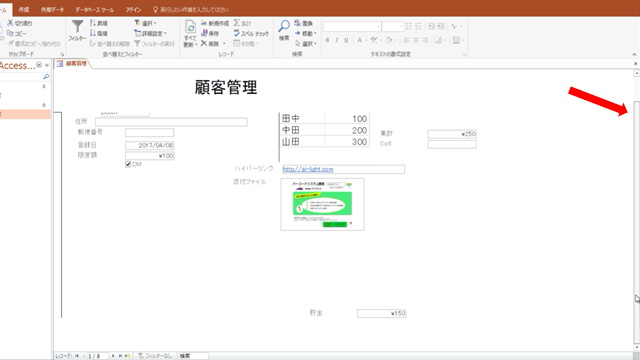
Task: Click the Spell Check (スペルチェック) icon
Action: coord(237,33)
